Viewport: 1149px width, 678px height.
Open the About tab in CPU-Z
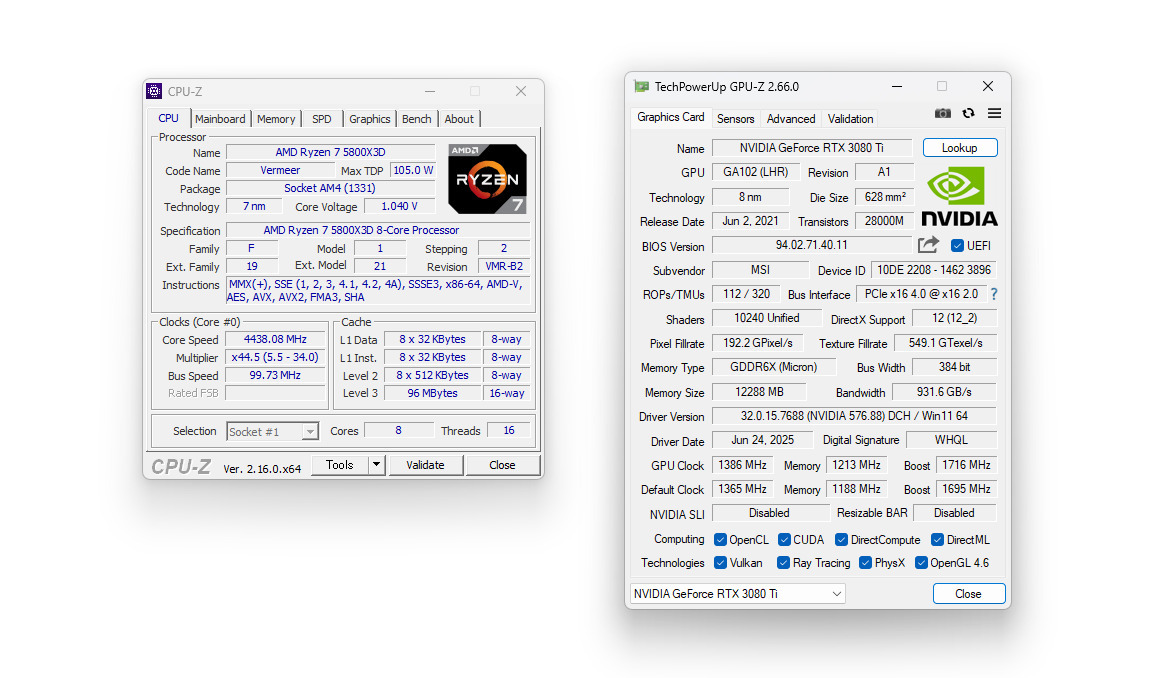[x=459, y=119]
